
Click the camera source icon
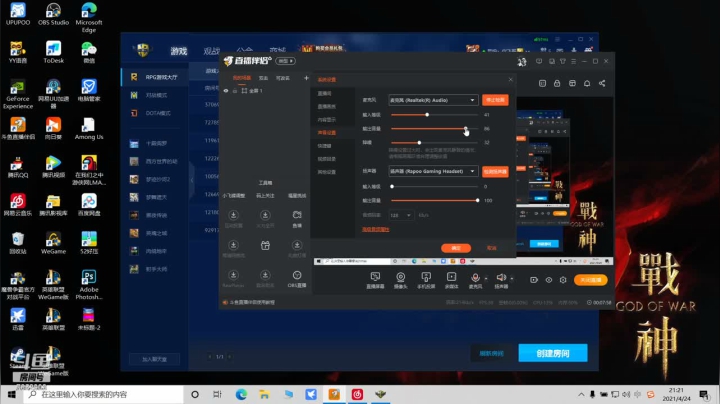(x=400, y=277)
